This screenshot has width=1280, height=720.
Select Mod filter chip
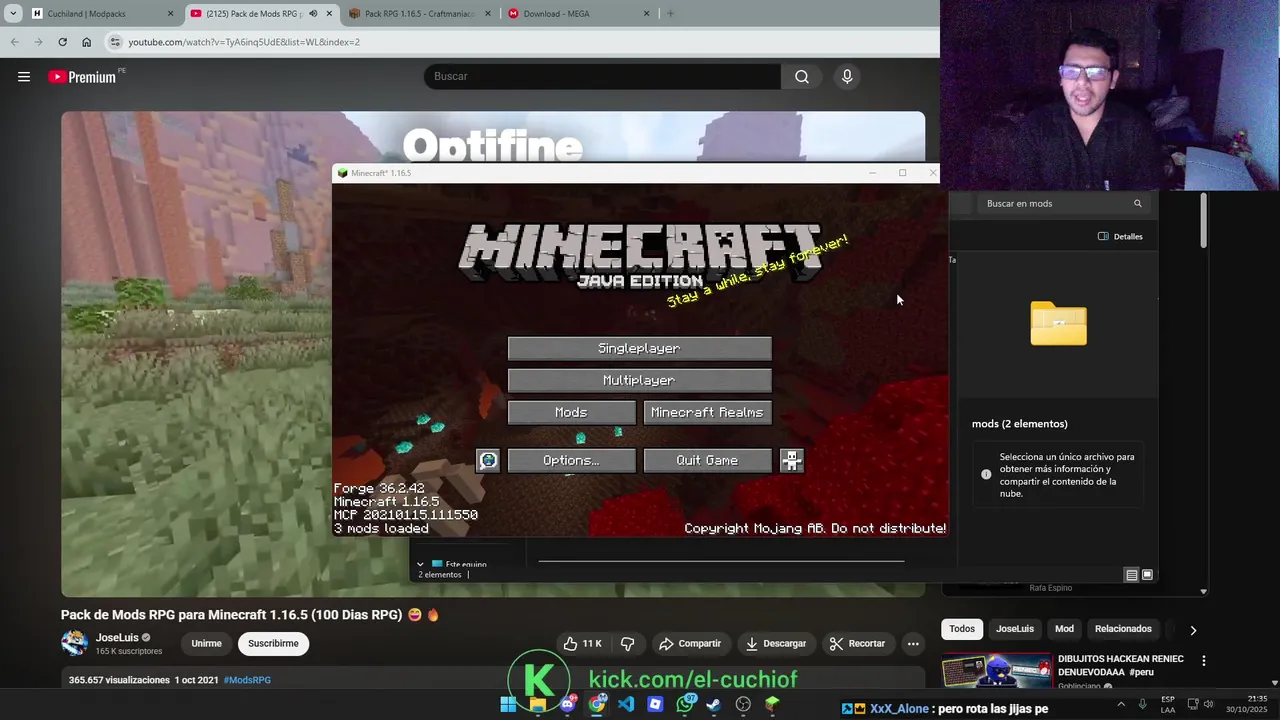pyautogui.click(x=1064, y=629)
